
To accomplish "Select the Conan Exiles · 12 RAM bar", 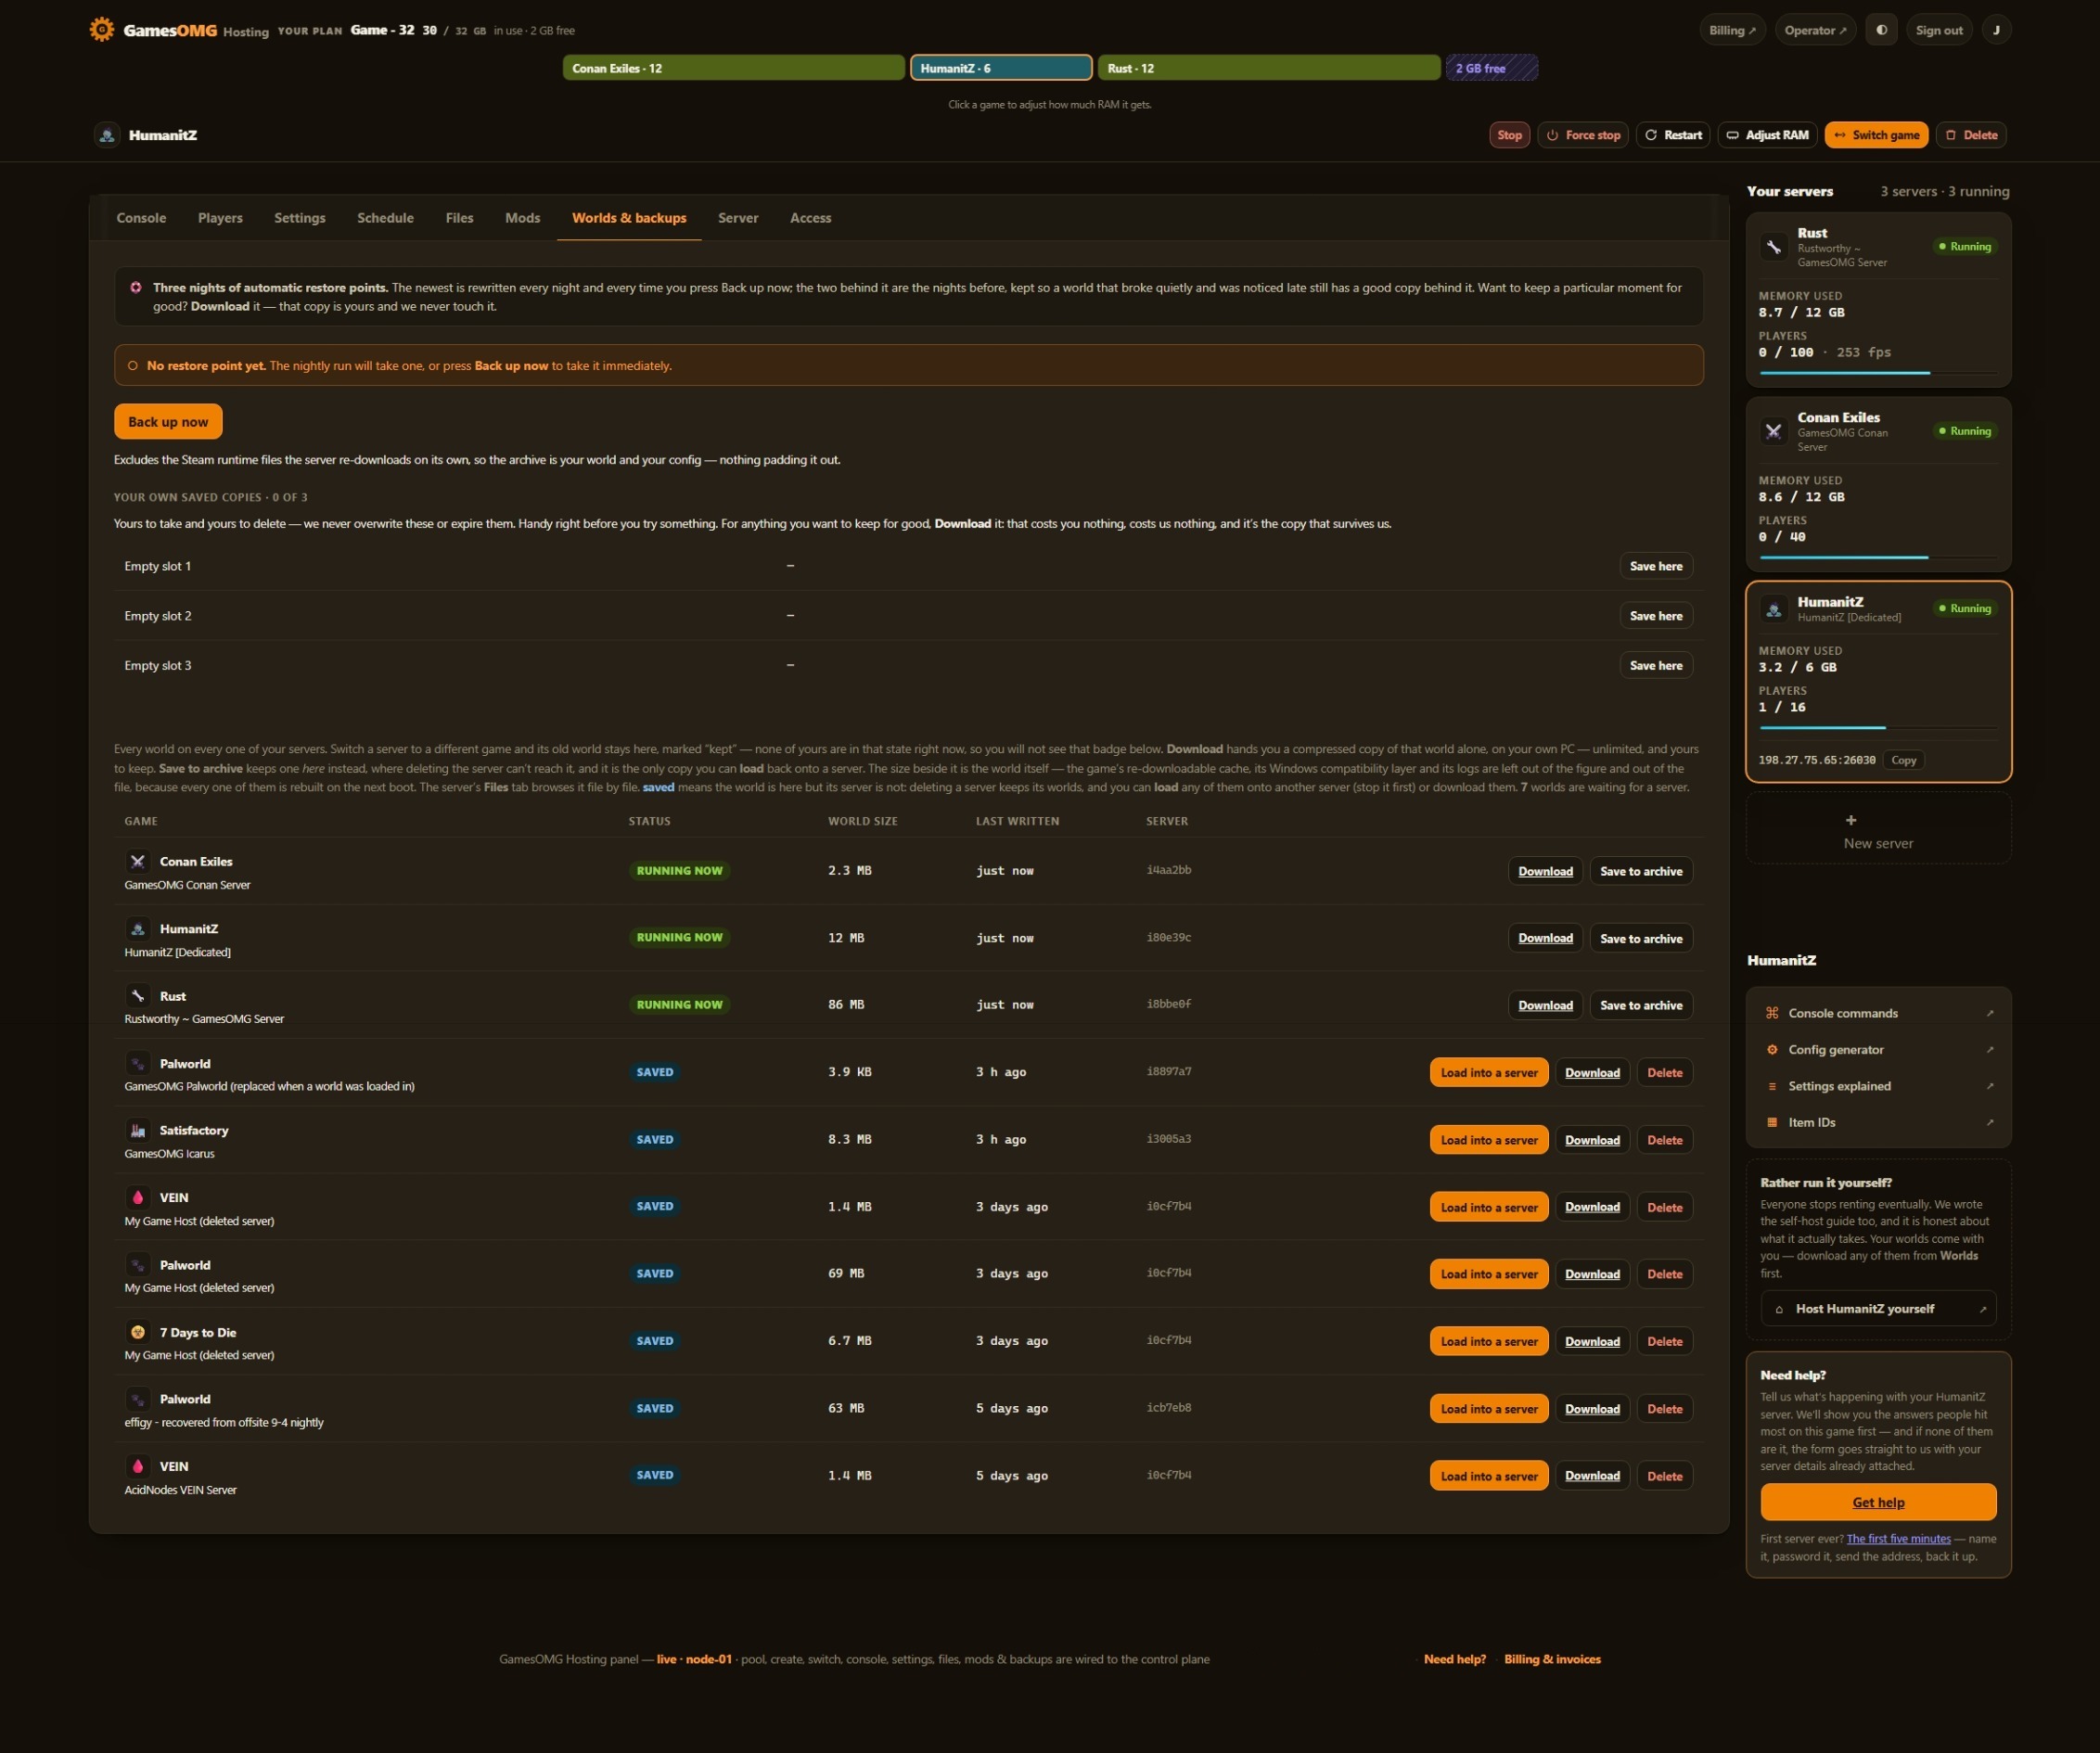I will click(733, 68).
